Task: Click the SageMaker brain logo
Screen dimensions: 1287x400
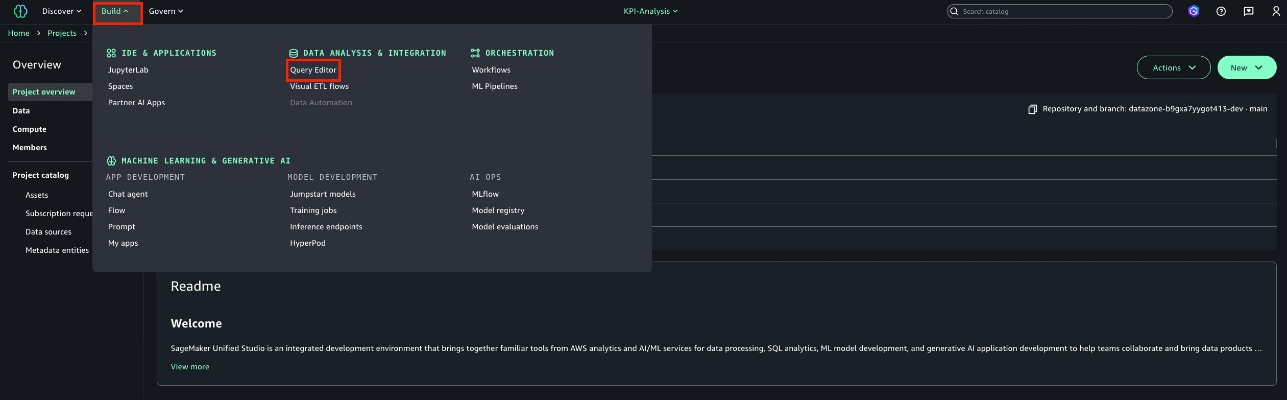Action: 20,11
